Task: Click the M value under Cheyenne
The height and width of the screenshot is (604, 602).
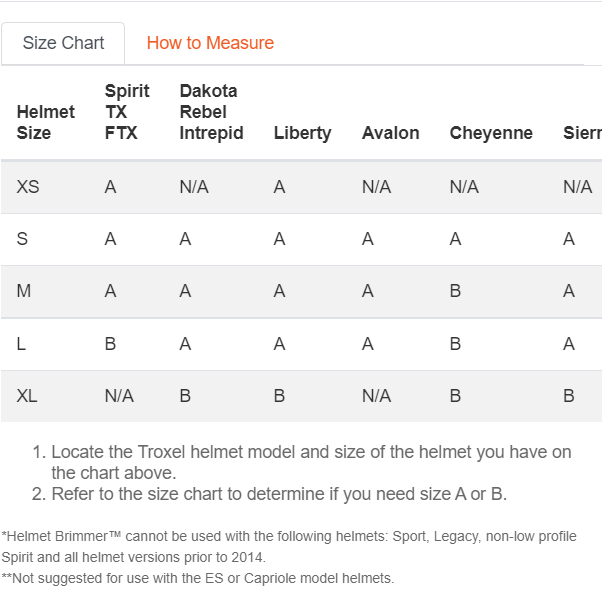Action: [455, 291]
